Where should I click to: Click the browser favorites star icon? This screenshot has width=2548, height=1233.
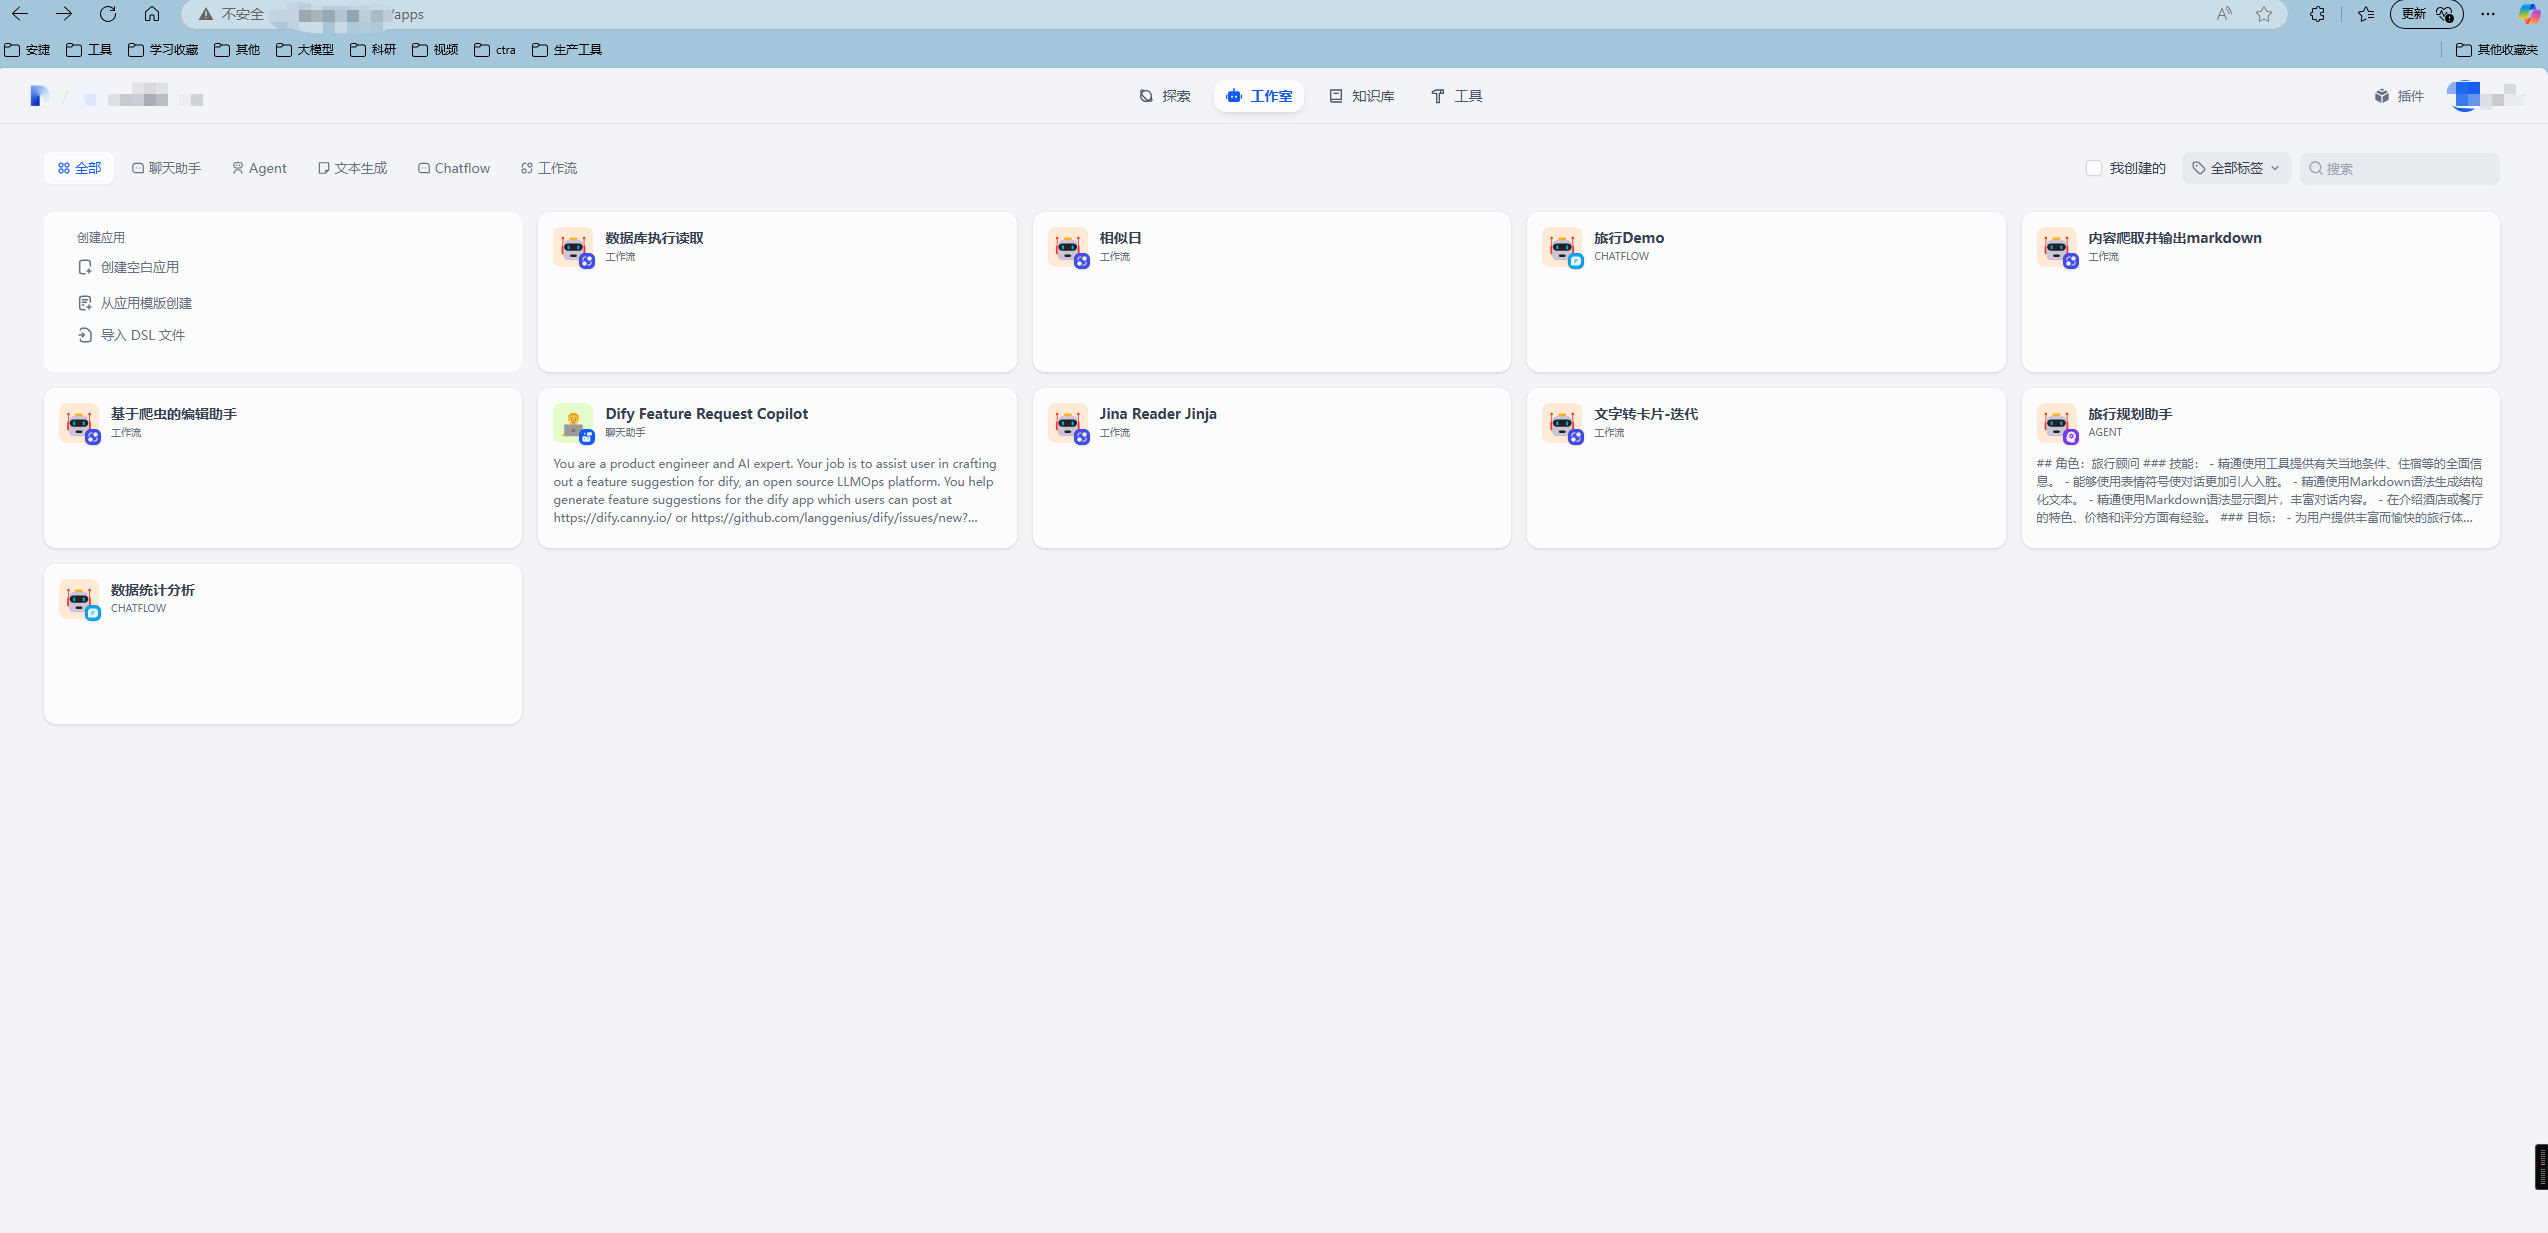[2264, 14]
